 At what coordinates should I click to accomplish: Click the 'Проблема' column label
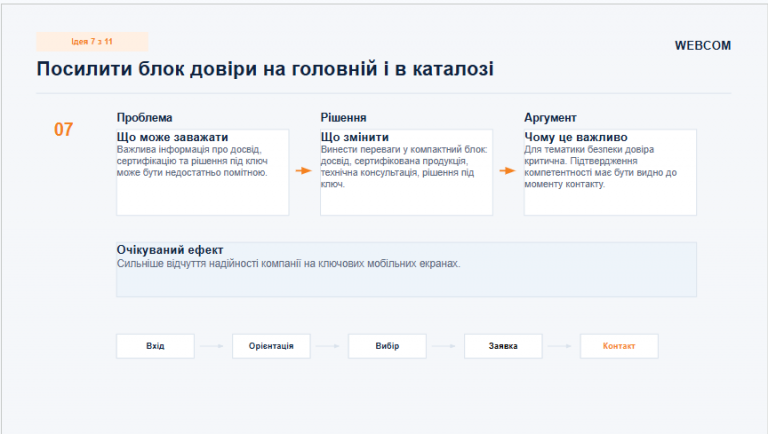tap(144, 118)
